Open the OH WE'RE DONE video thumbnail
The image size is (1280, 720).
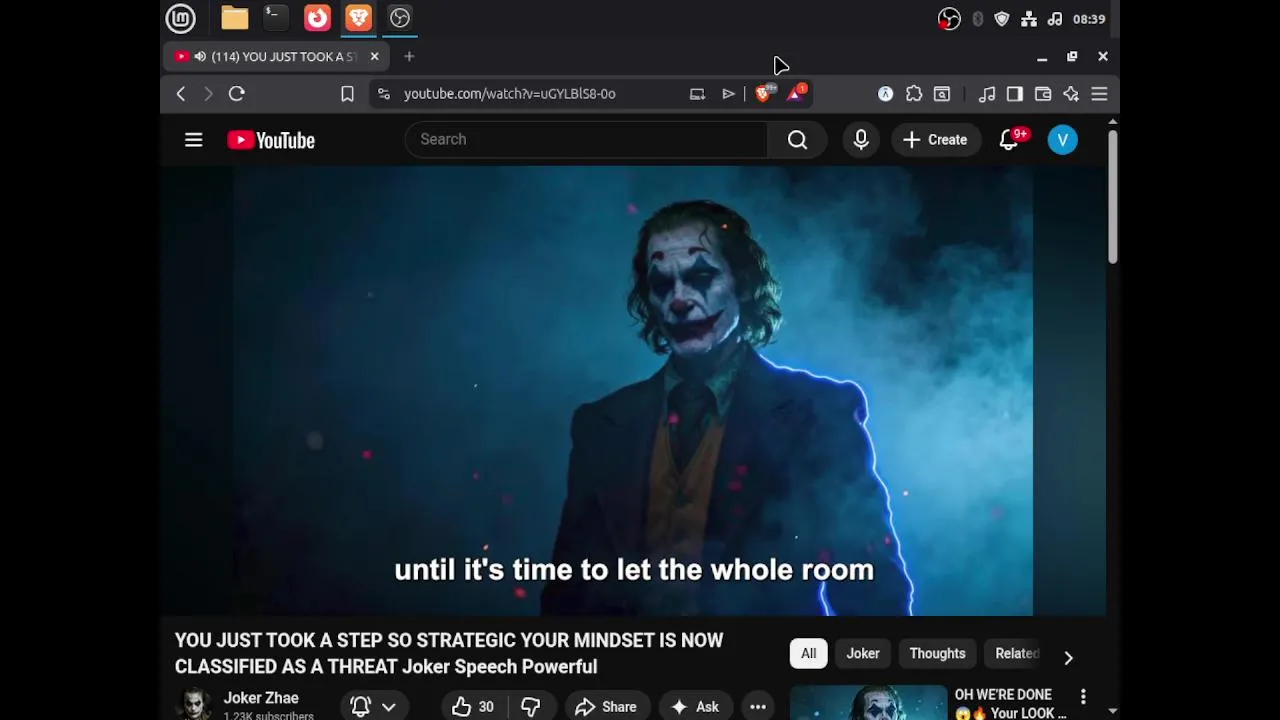868,703
